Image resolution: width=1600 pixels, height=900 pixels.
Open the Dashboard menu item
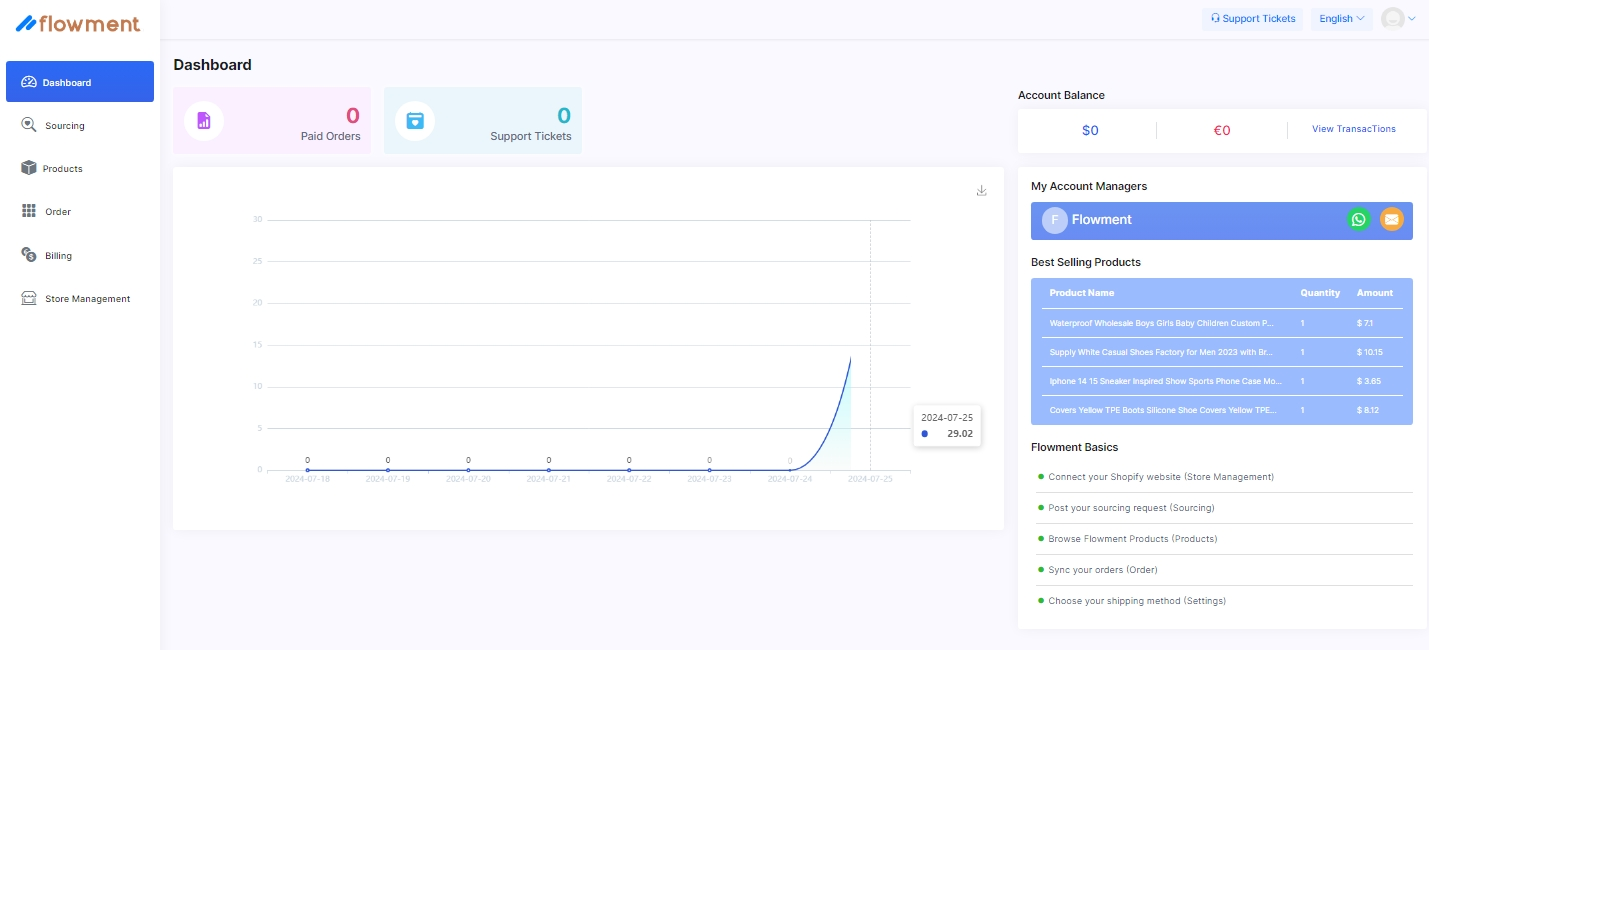click(x=80, y=82)
